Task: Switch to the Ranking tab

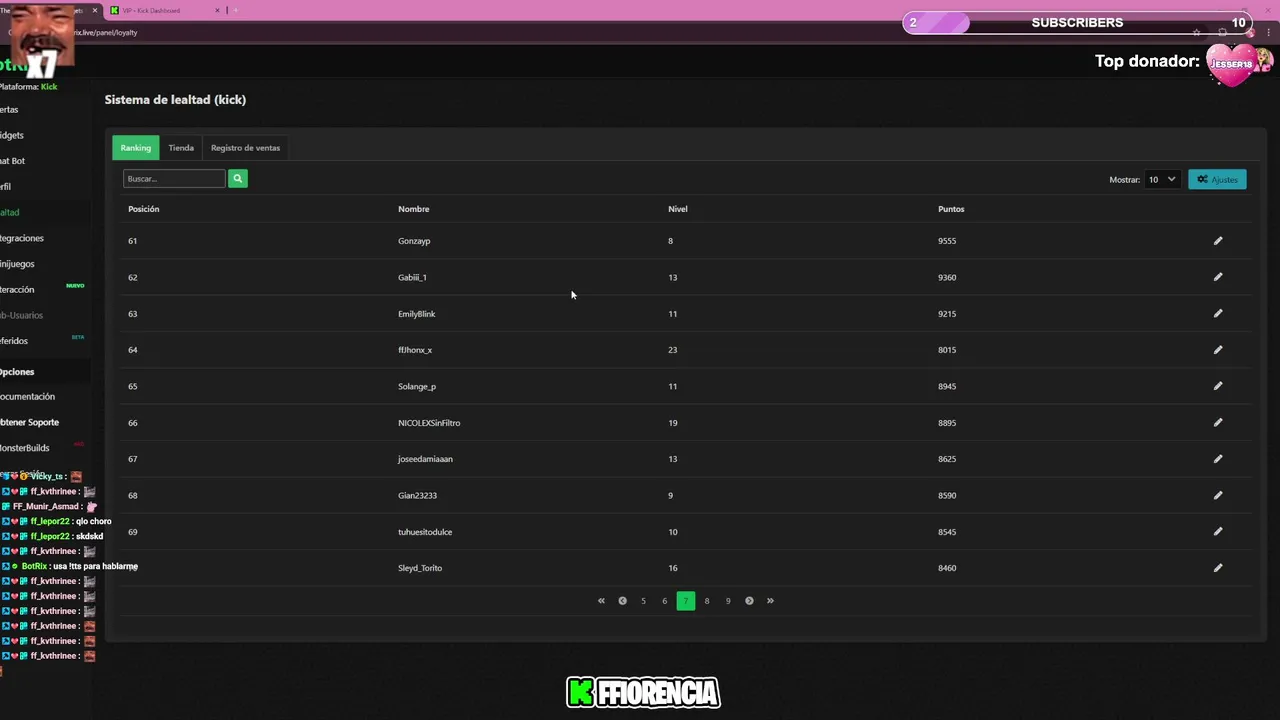Action: (136, 148)
